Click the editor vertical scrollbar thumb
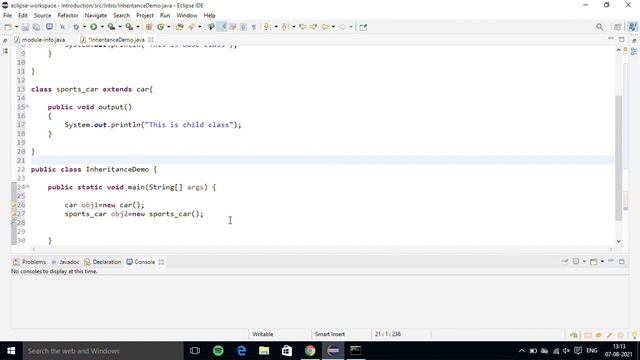 point(619,158)
